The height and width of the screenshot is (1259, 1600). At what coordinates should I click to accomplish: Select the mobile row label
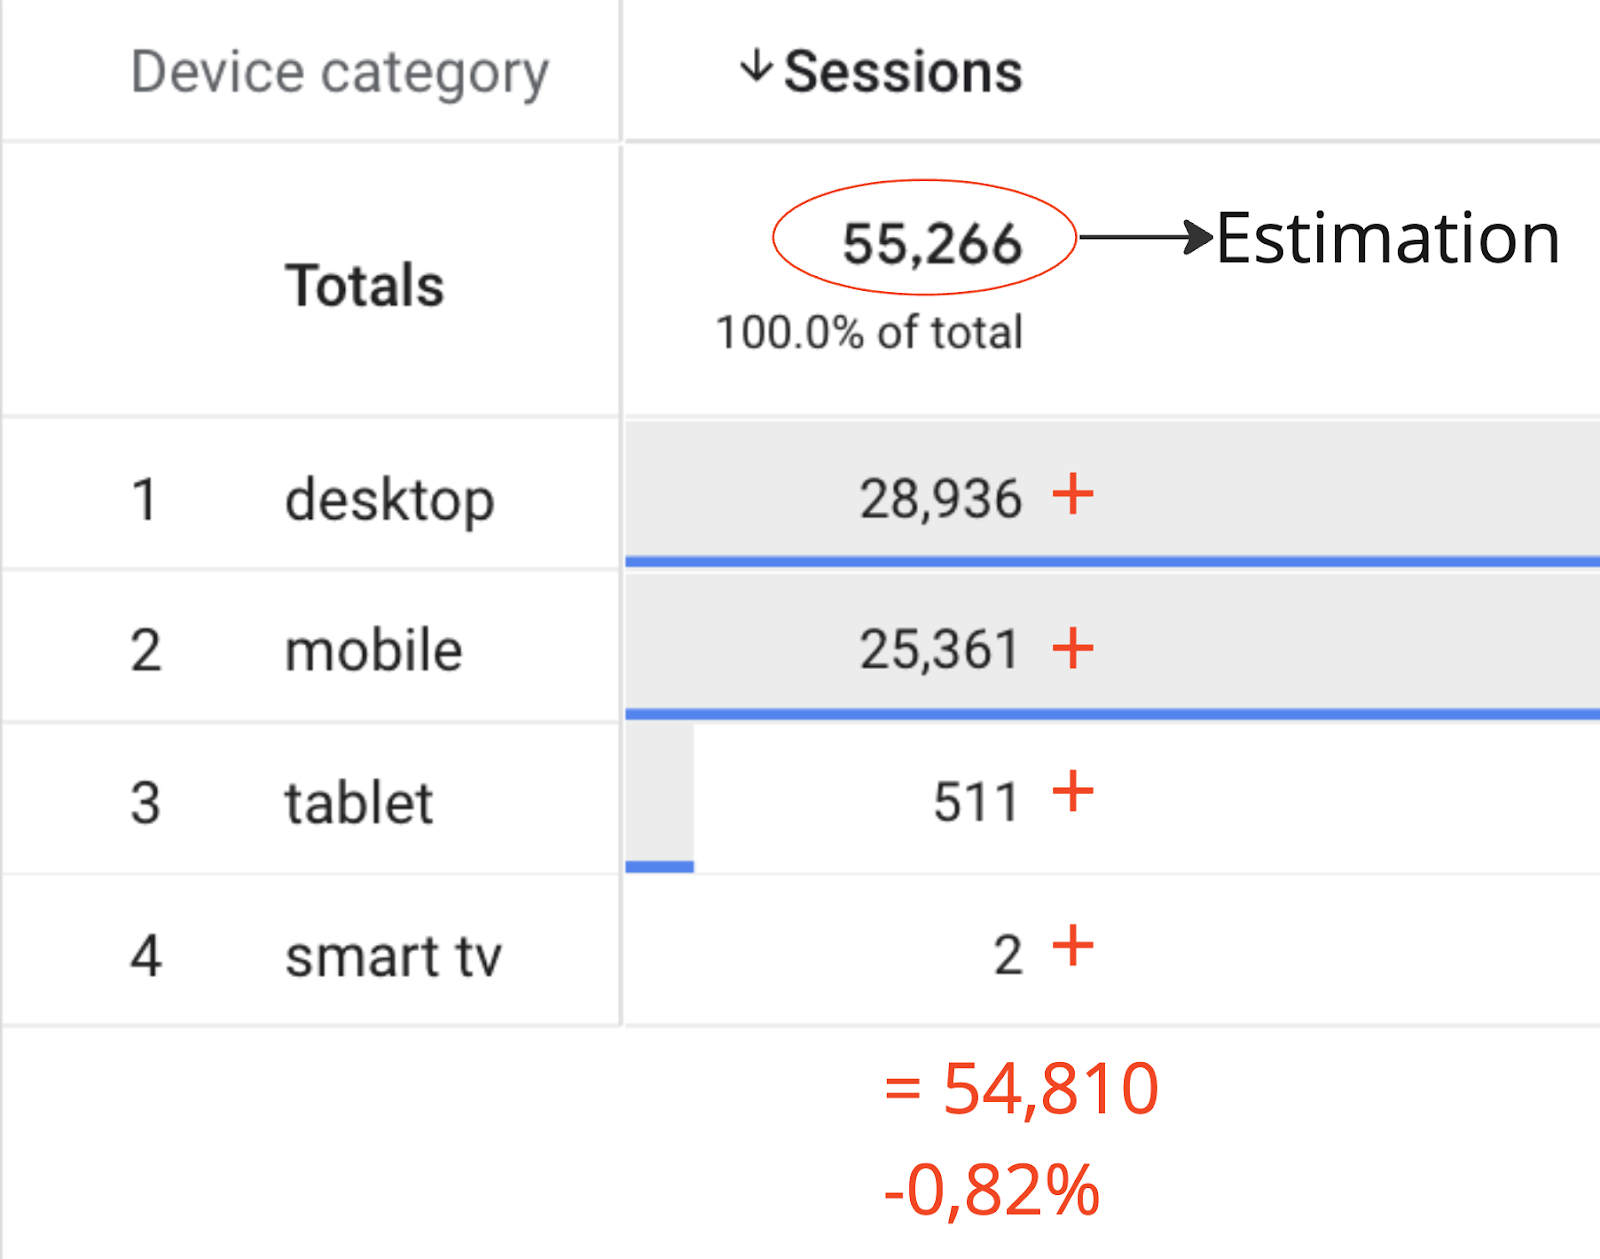coord(374,650)
